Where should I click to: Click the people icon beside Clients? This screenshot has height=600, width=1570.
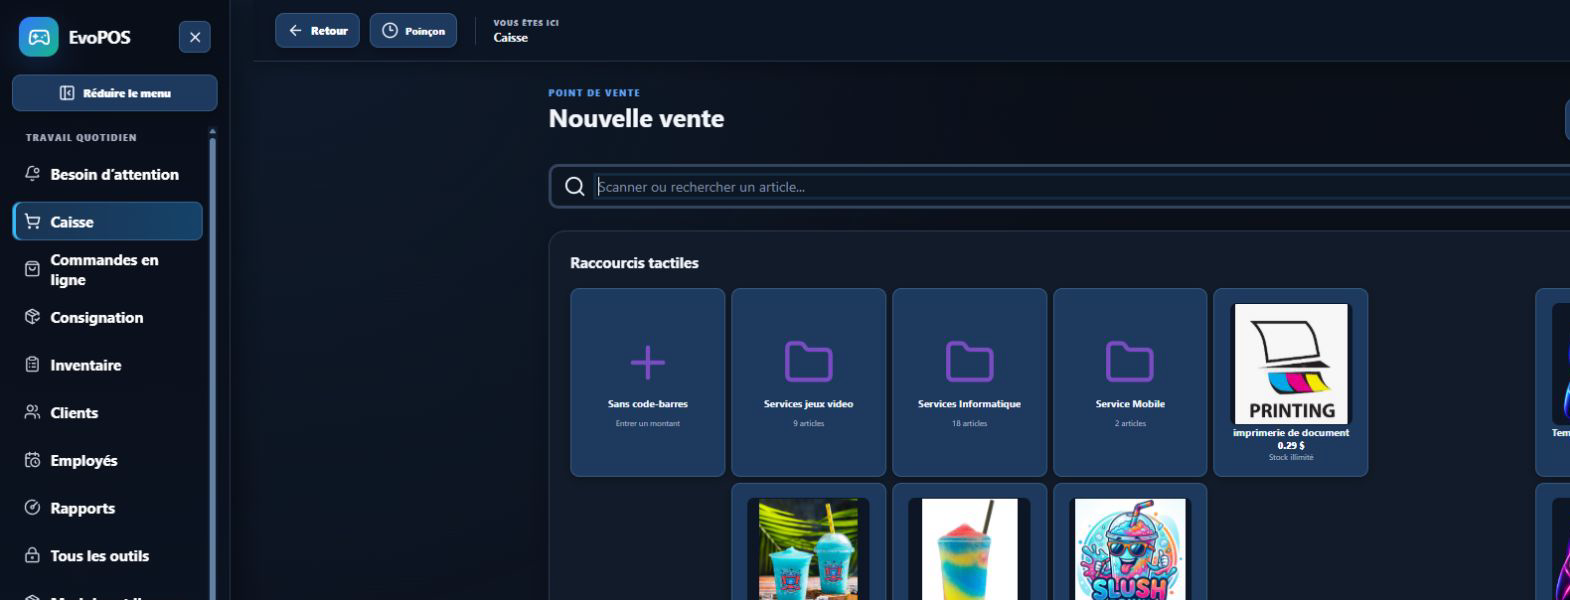coord(32,412)
